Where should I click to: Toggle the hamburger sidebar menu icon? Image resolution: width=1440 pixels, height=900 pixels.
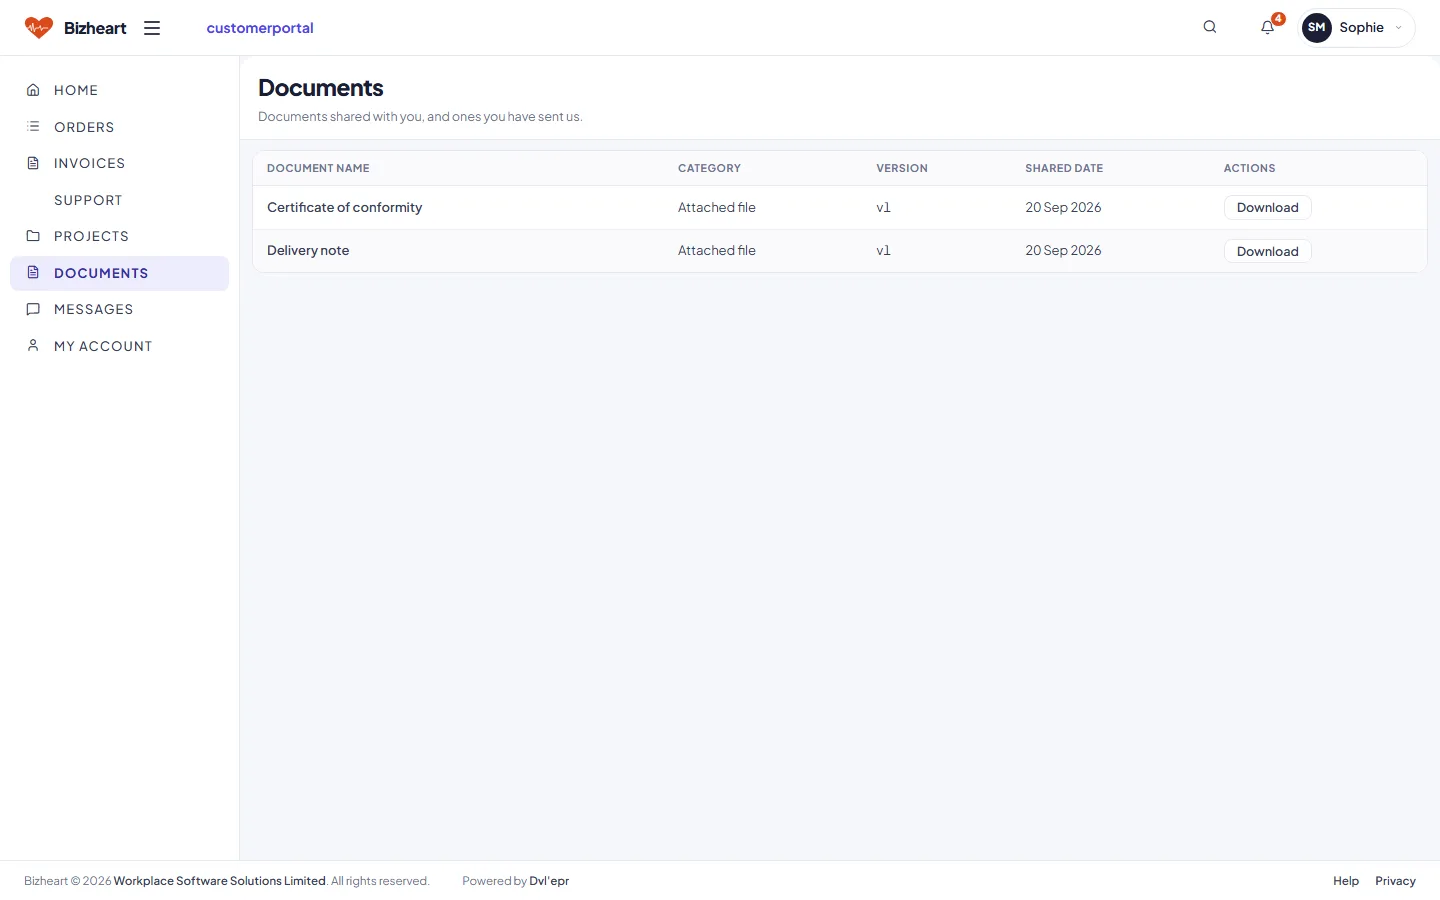point(152,28)
